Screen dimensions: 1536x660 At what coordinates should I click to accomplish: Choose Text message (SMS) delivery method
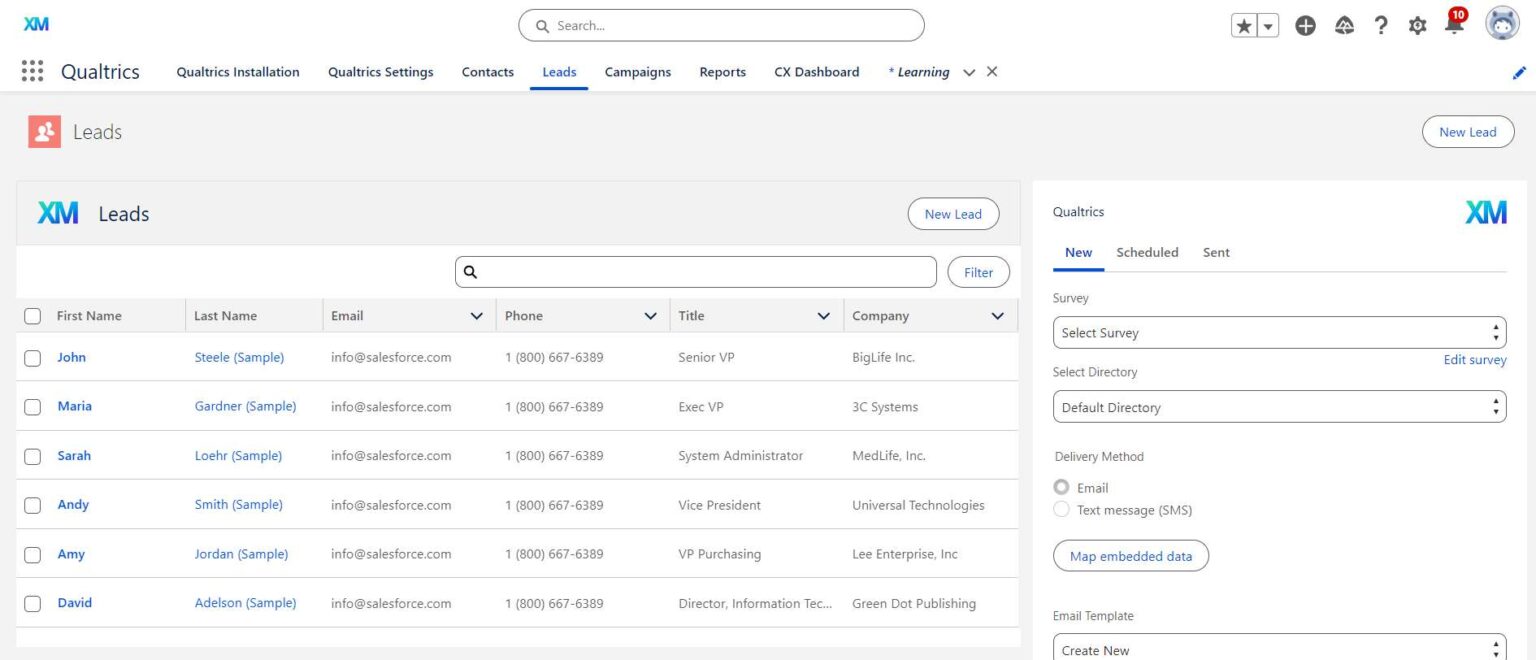tap(1061, 509)
